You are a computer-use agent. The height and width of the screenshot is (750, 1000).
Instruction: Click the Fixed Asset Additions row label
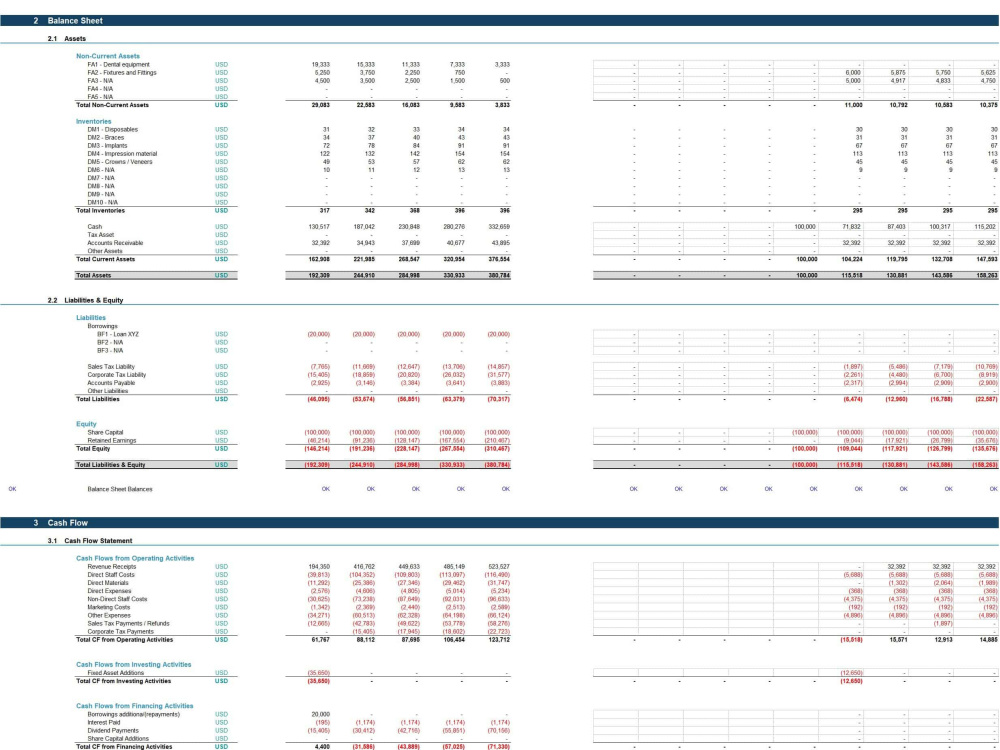116,673
